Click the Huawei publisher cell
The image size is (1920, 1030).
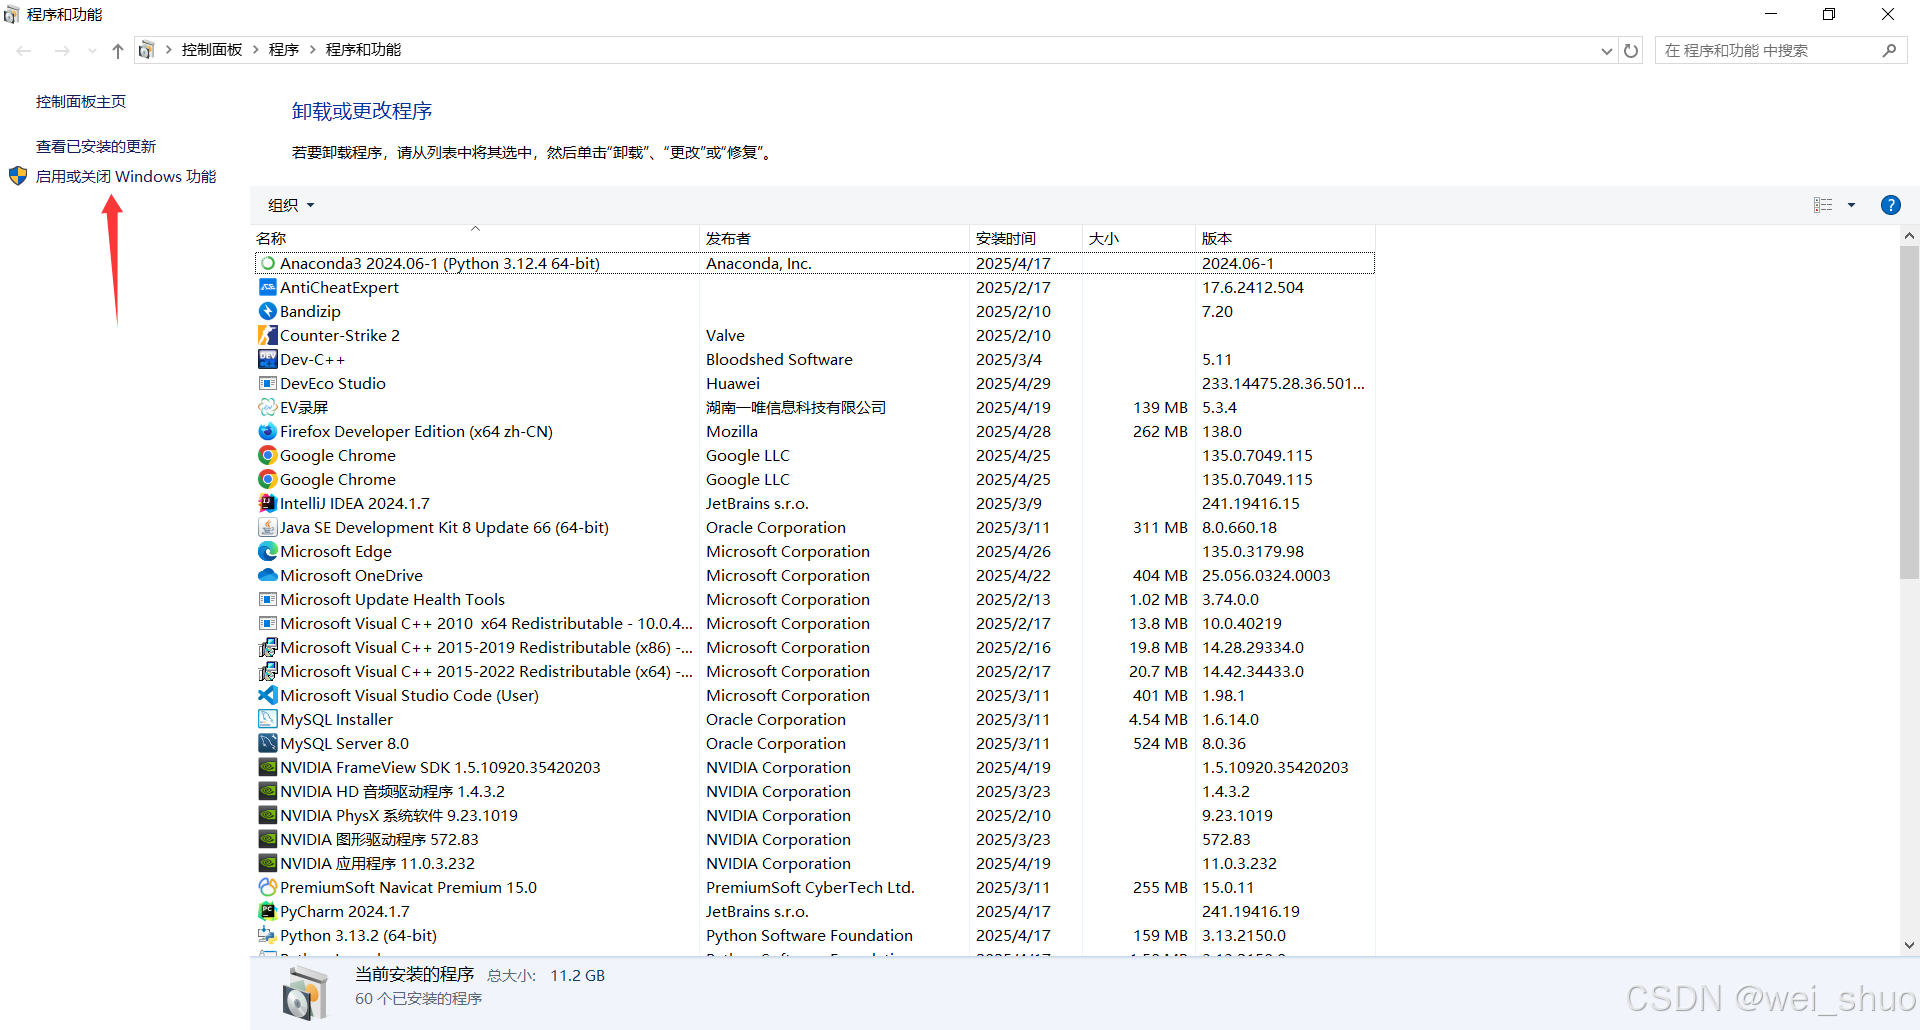pos(733,384)
